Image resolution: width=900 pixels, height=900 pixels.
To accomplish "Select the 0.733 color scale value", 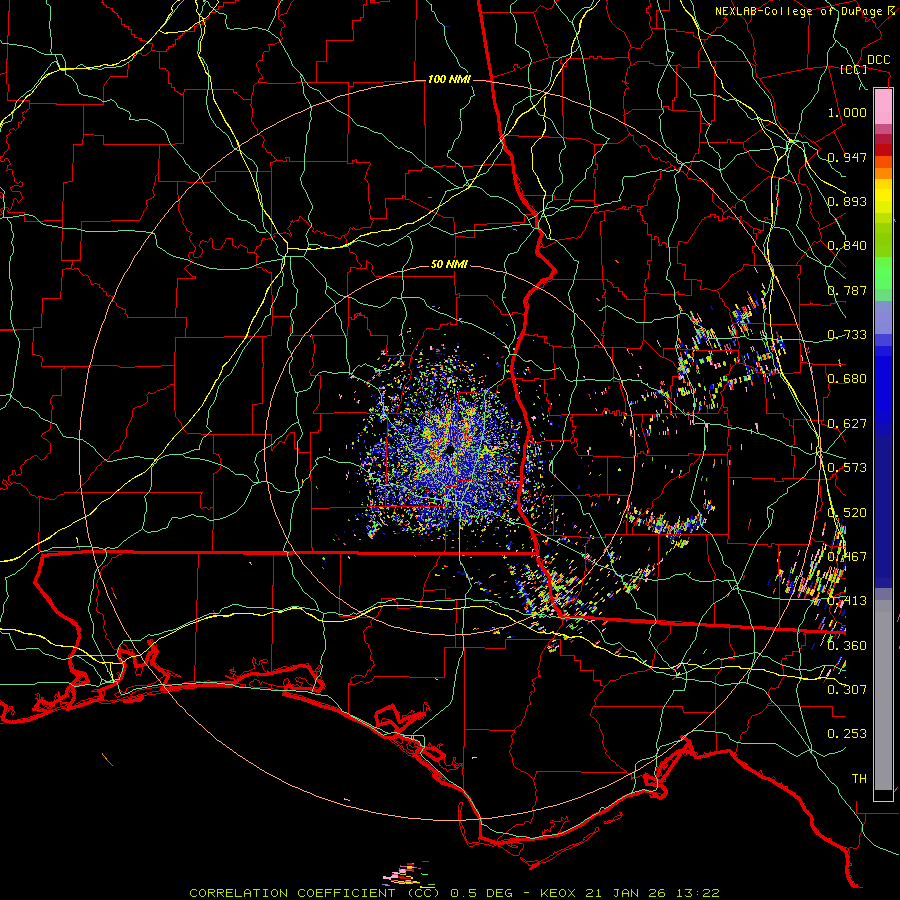I will 847,335.
